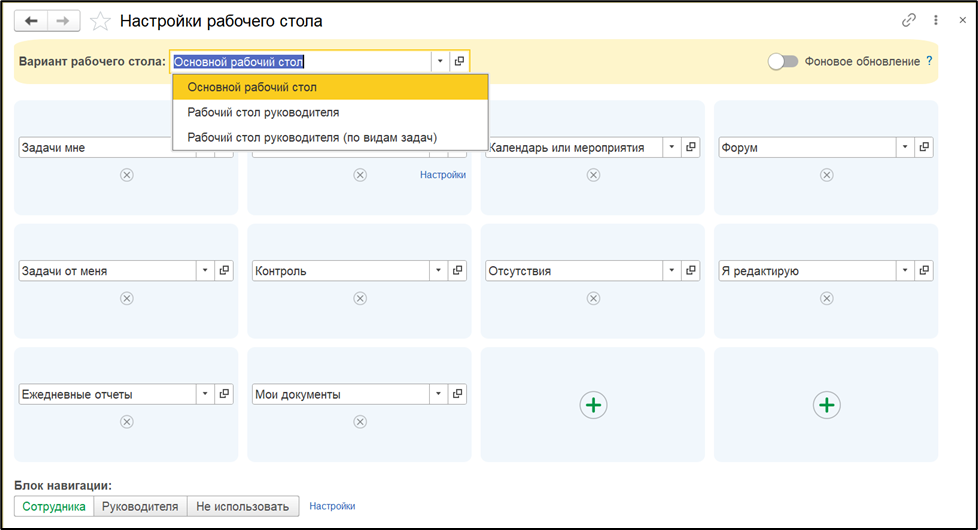Select Сотрудника navigation block option
This screenshot has height=530, width=978.
54,506
